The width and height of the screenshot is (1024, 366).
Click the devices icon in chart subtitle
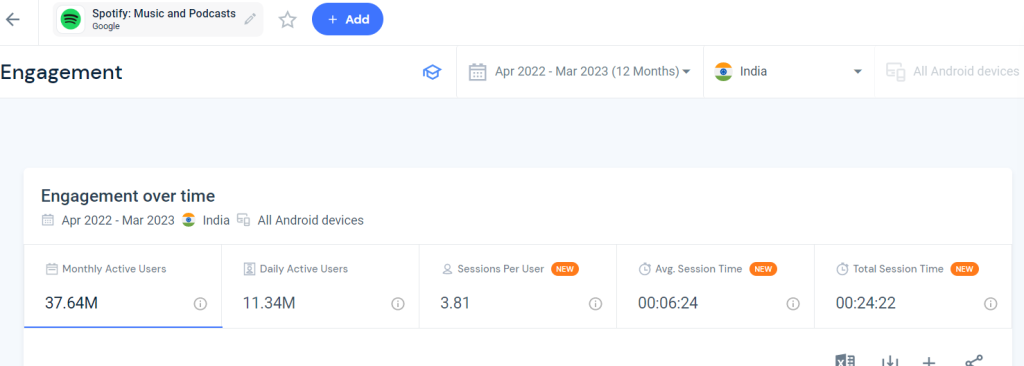pyautogui.click(x=244, y=220)
